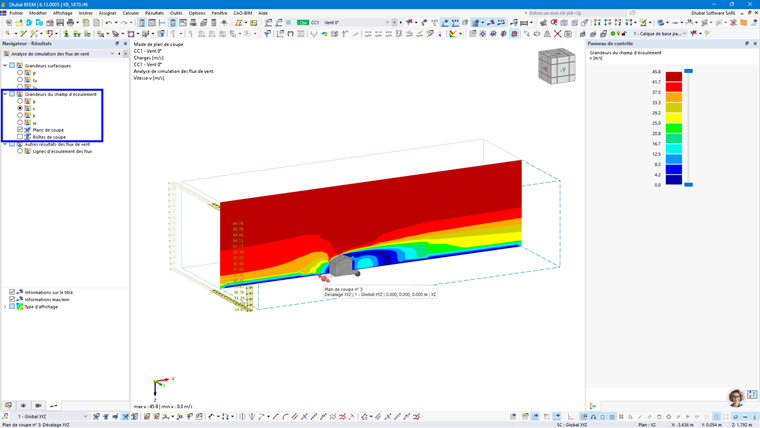Viewport: 760px width, 428px height.
Task: Open the CAO-BIM menu
Action: [x=243, y=13]
